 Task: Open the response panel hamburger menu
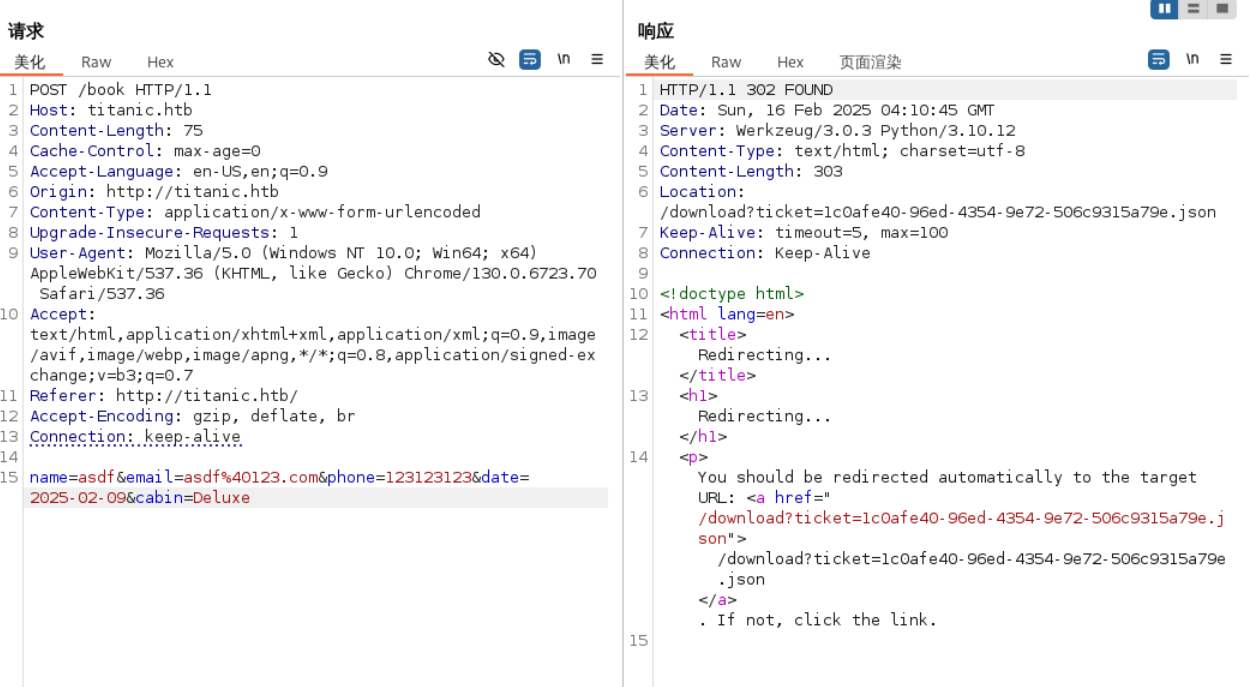[x=1226, y=60]
